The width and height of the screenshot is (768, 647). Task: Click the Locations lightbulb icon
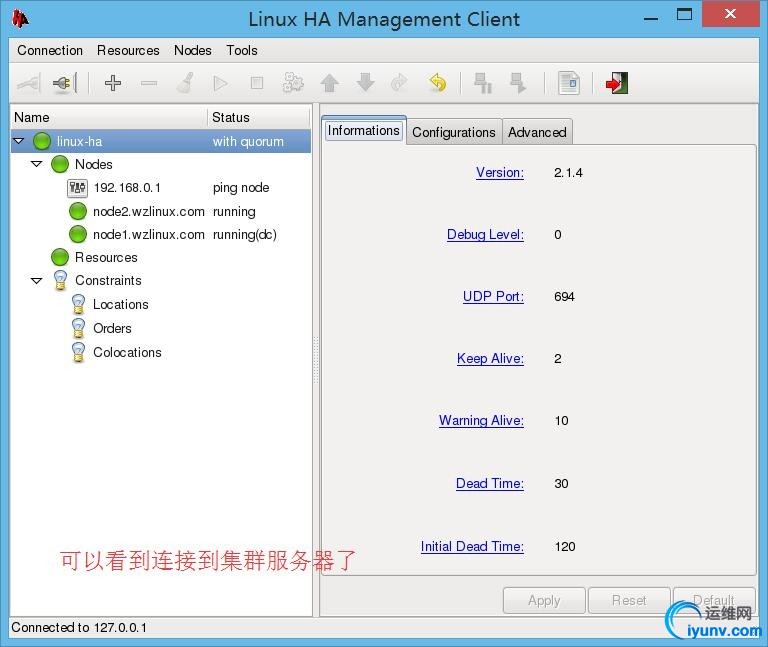coord(78,304)
